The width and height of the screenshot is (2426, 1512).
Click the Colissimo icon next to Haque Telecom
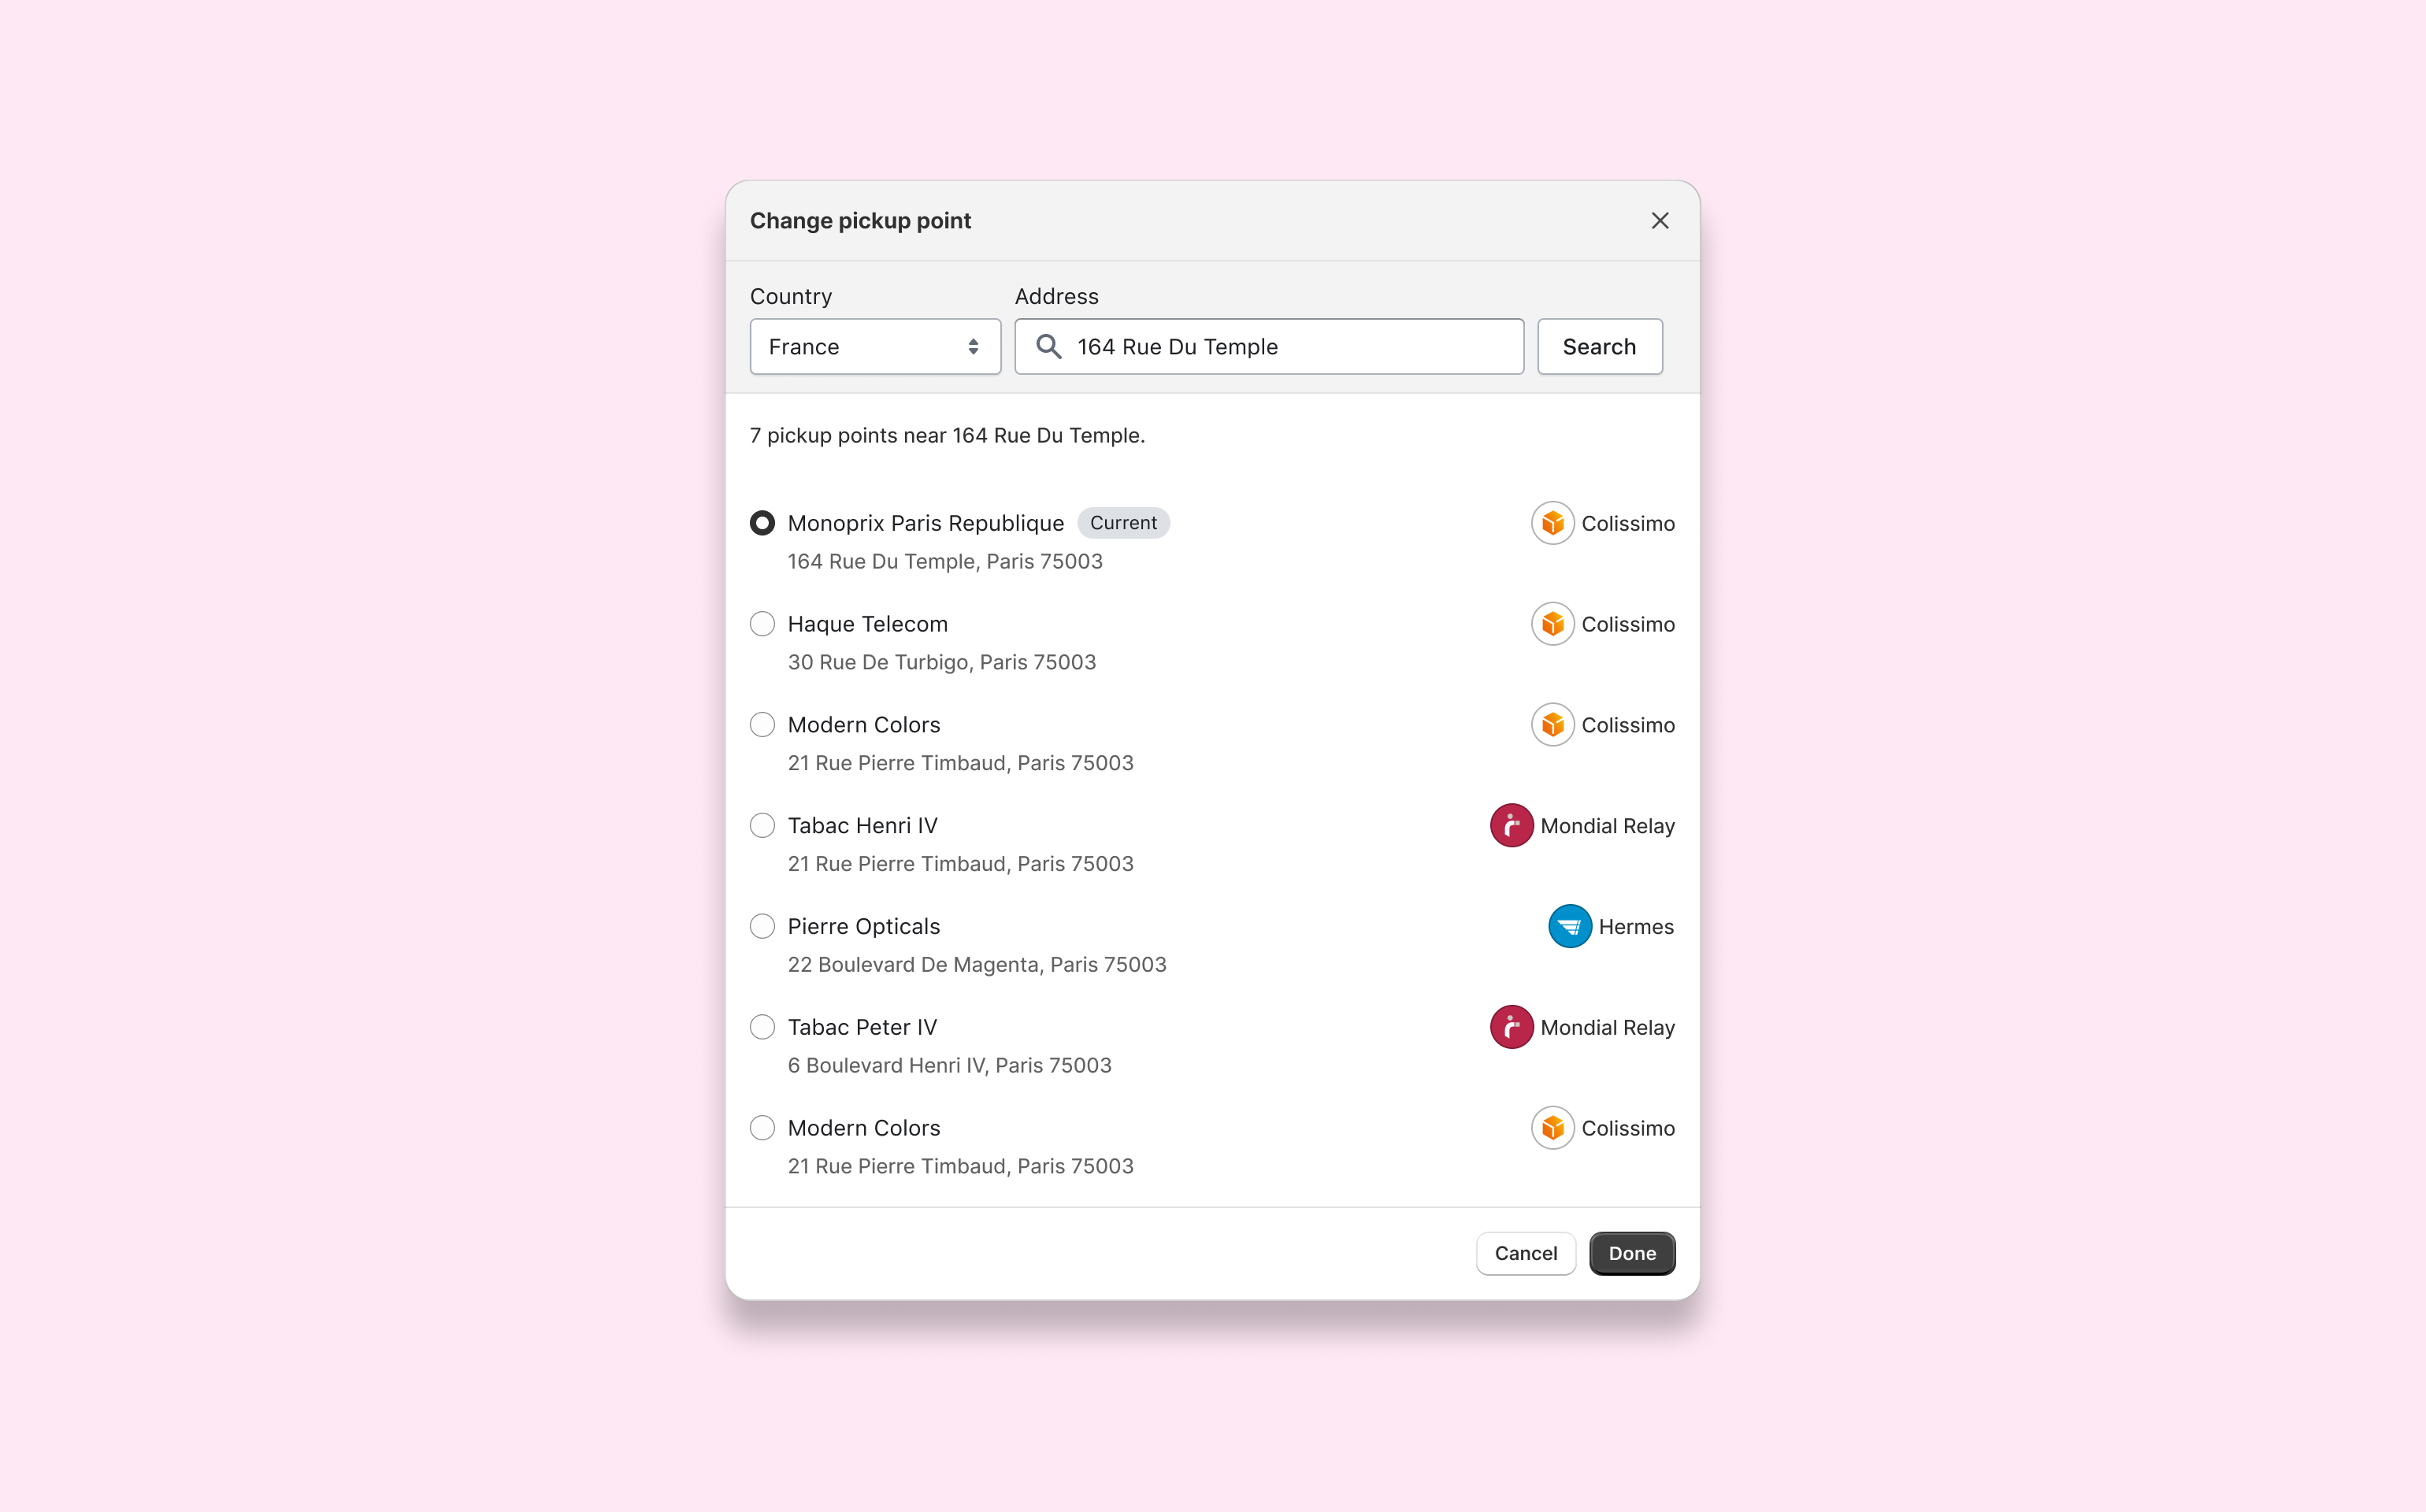click(1550, 624)
